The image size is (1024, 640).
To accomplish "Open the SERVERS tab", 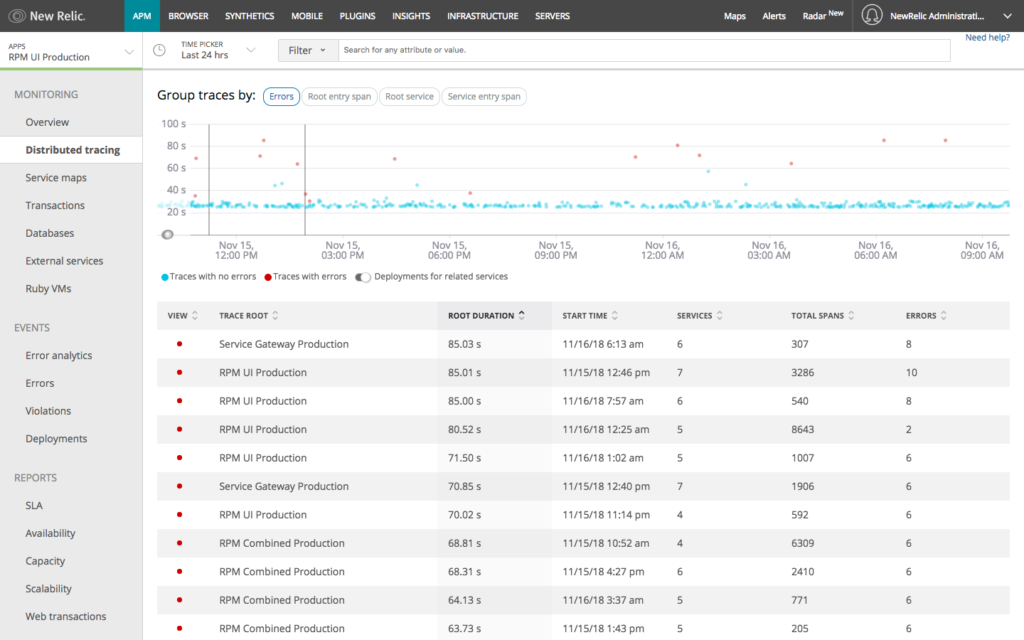I will click(x=552, y=16).
